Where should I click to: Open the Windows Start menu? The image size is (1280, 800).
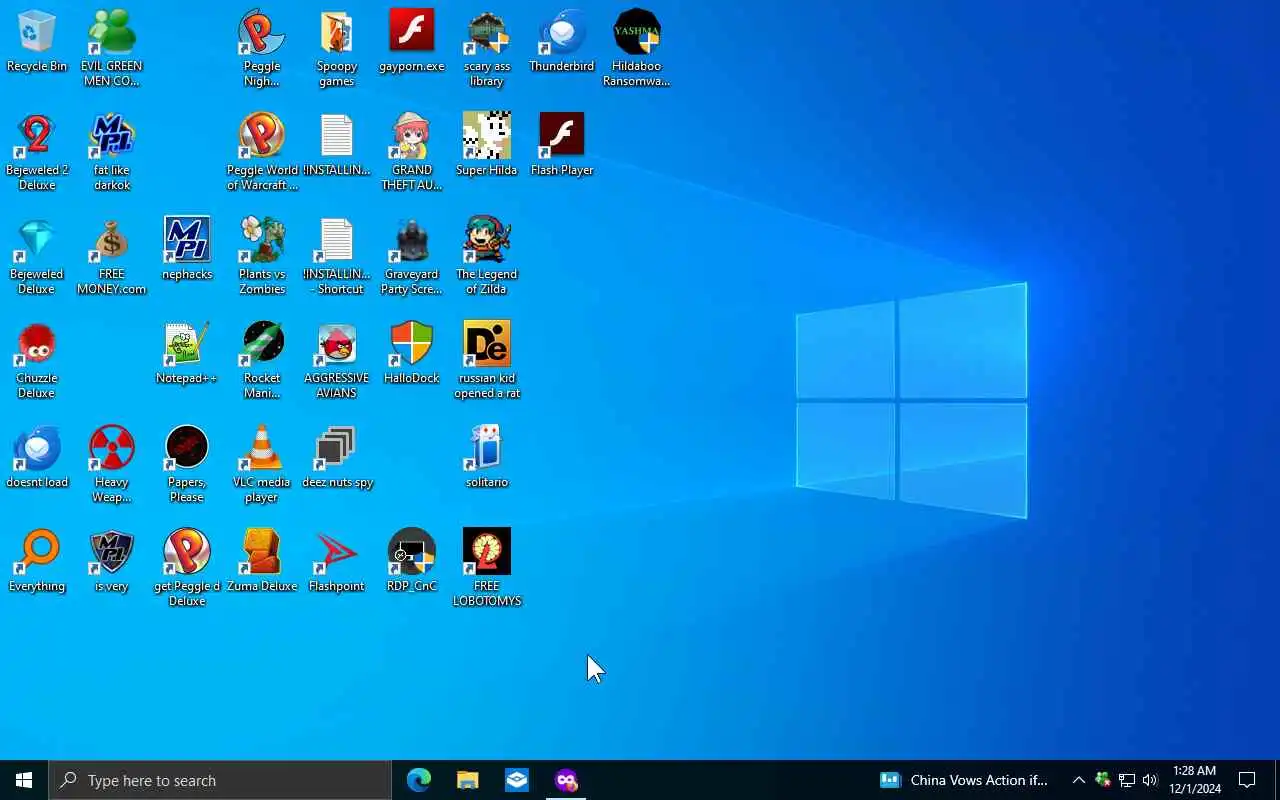(24, 780)
